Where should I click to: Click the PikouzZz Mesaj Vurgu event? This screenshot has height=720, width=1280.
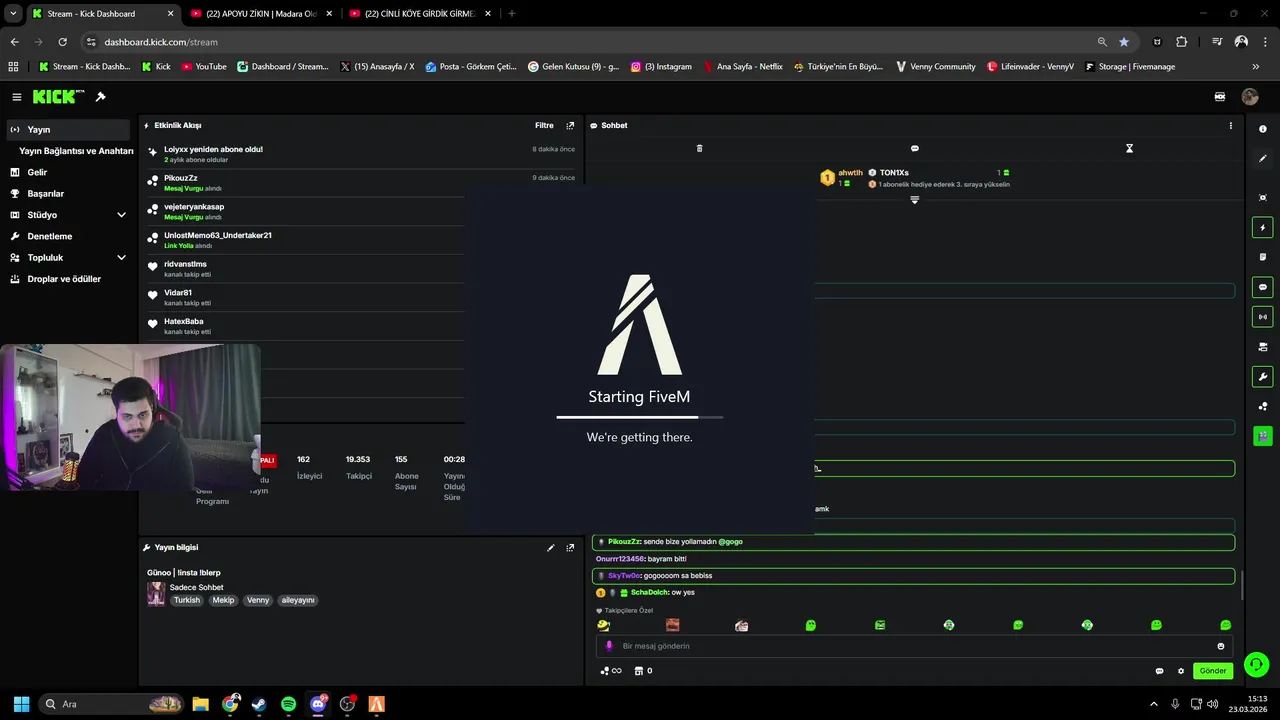point(360,183)
